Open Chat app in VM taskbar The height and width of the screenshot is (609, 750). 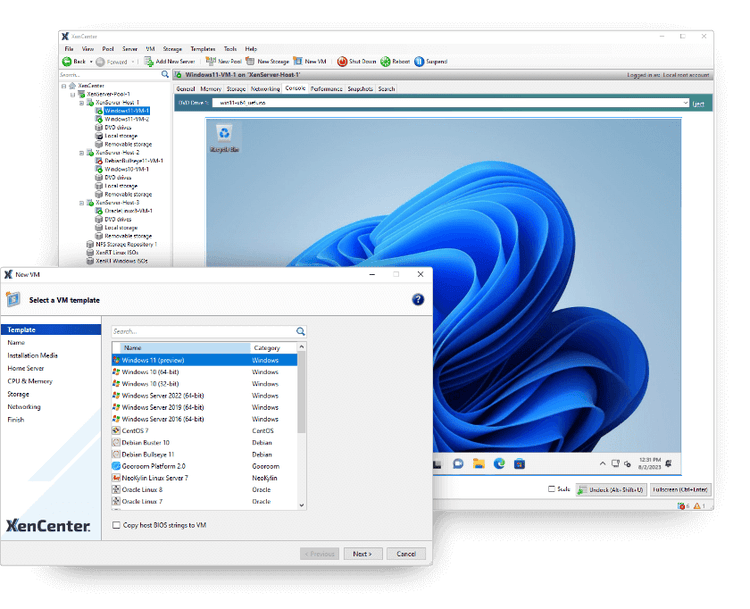458,464
